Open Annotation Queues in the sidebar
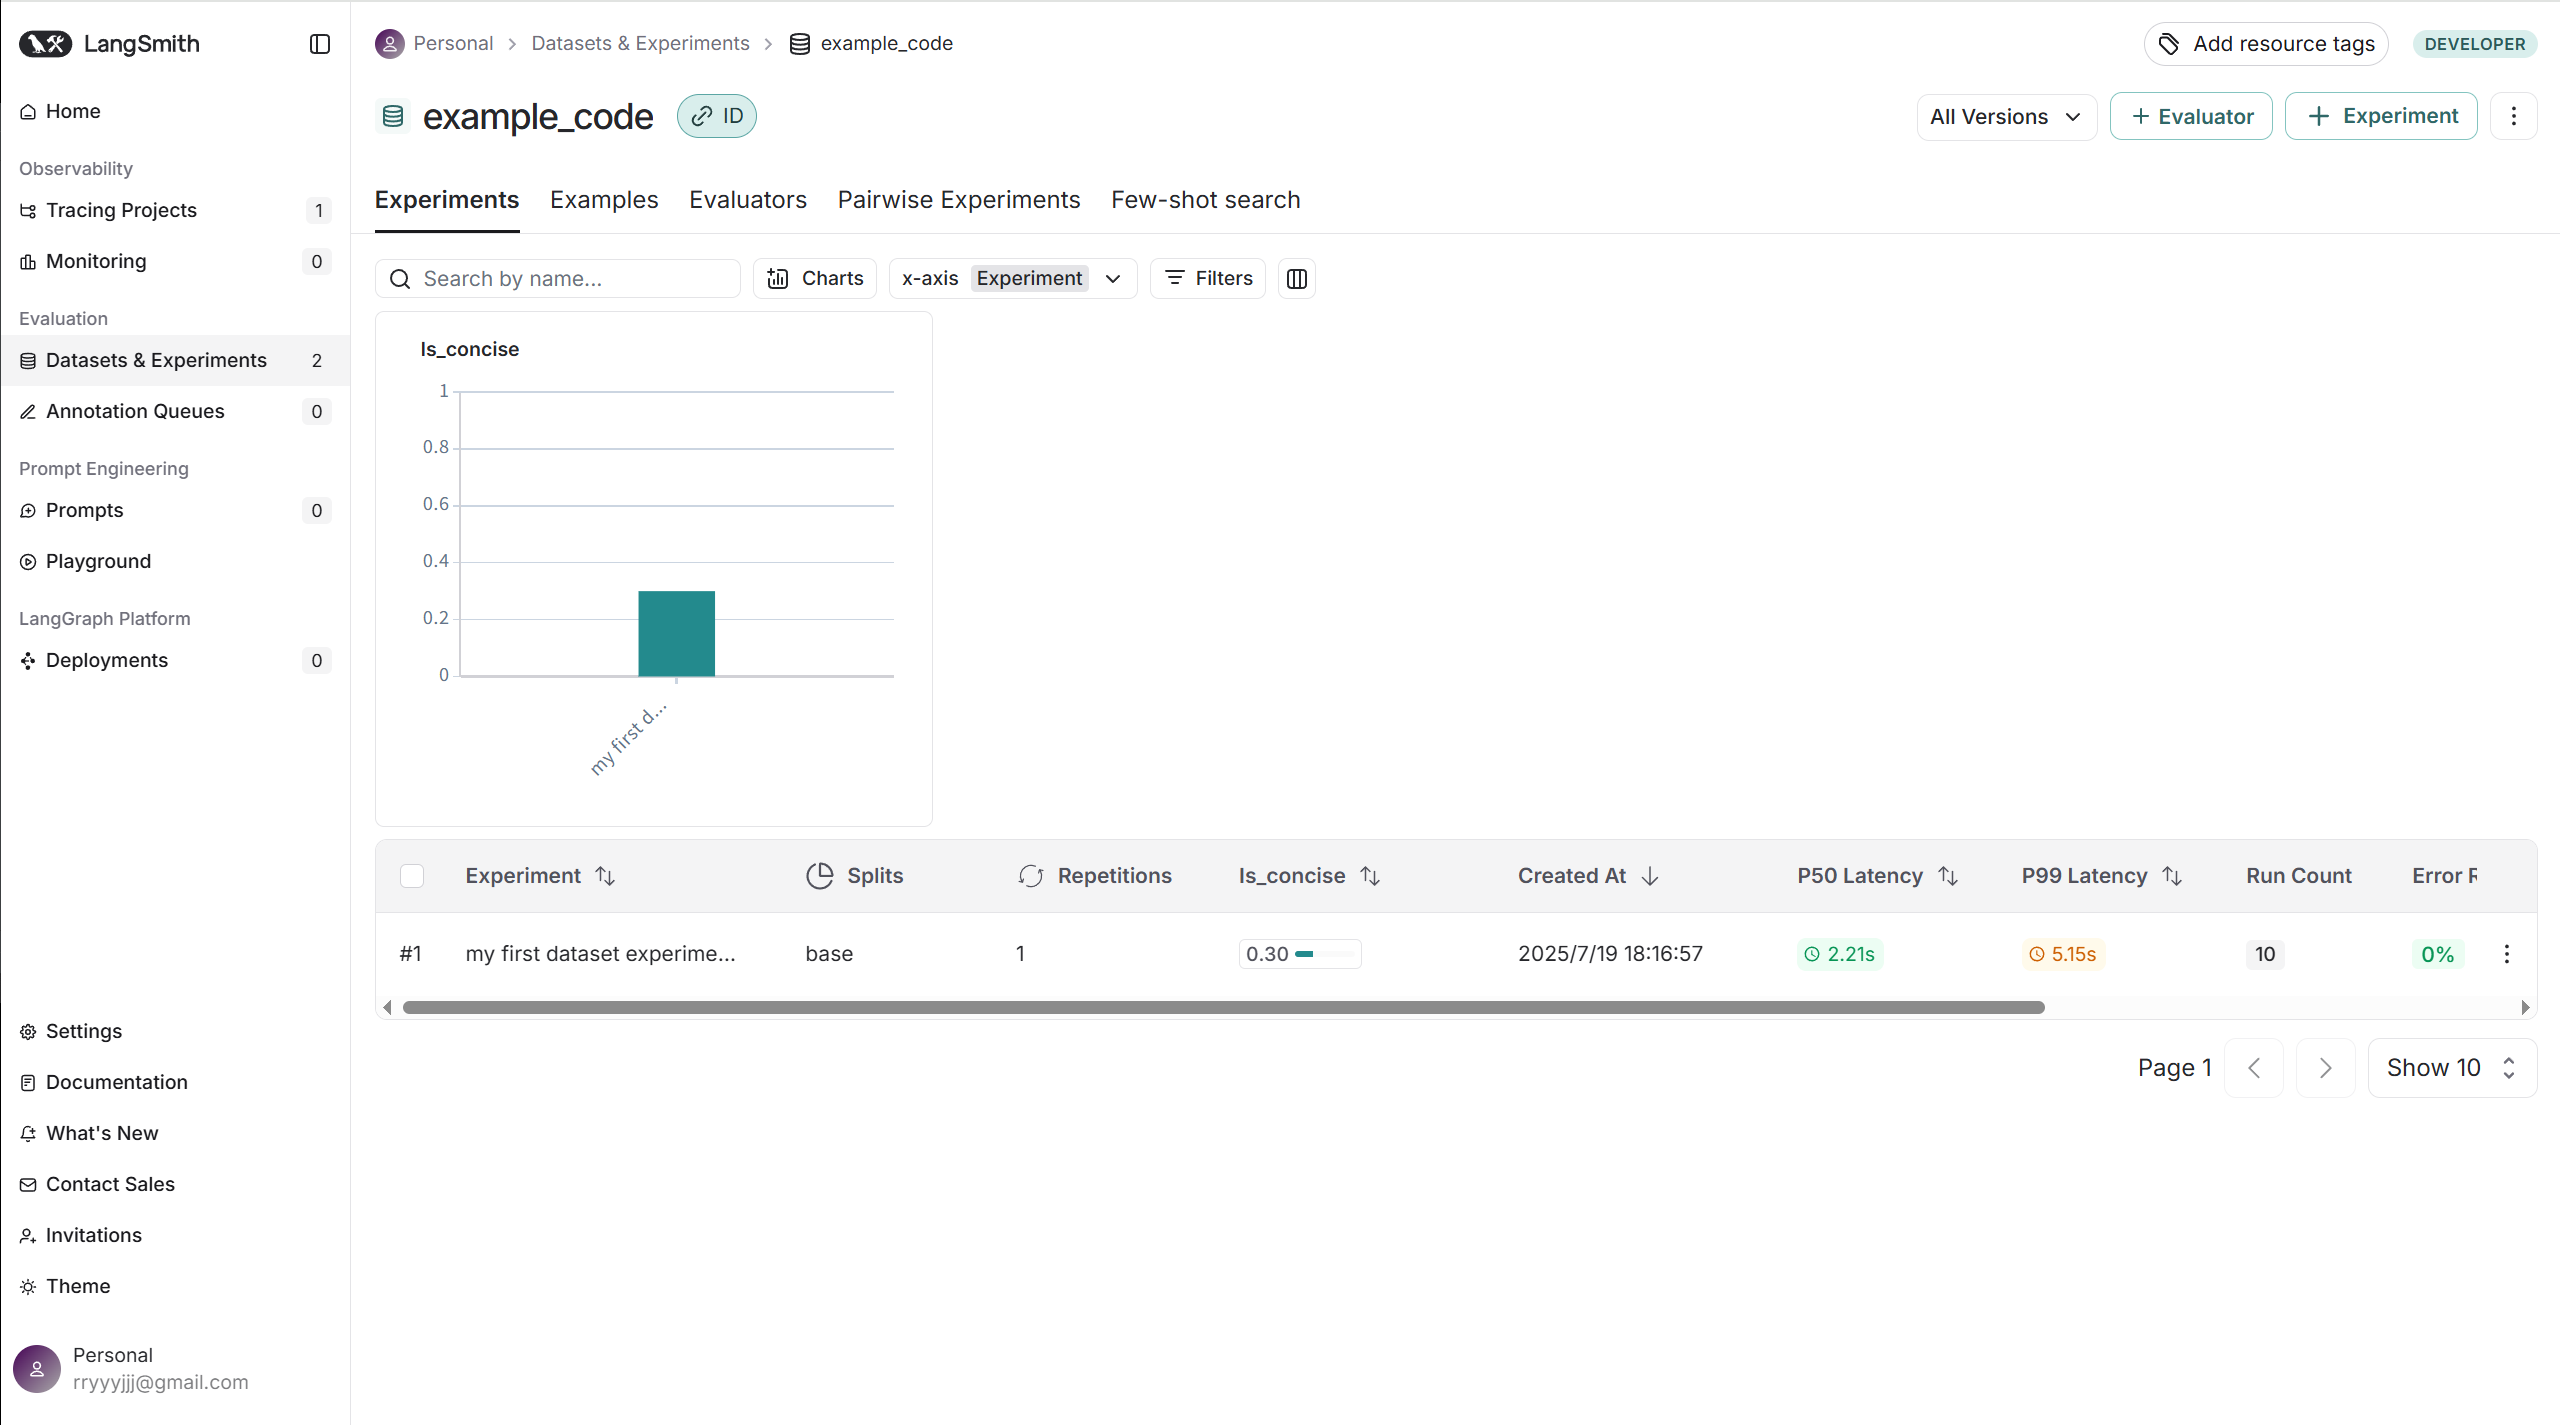 (x=174, y=411)
